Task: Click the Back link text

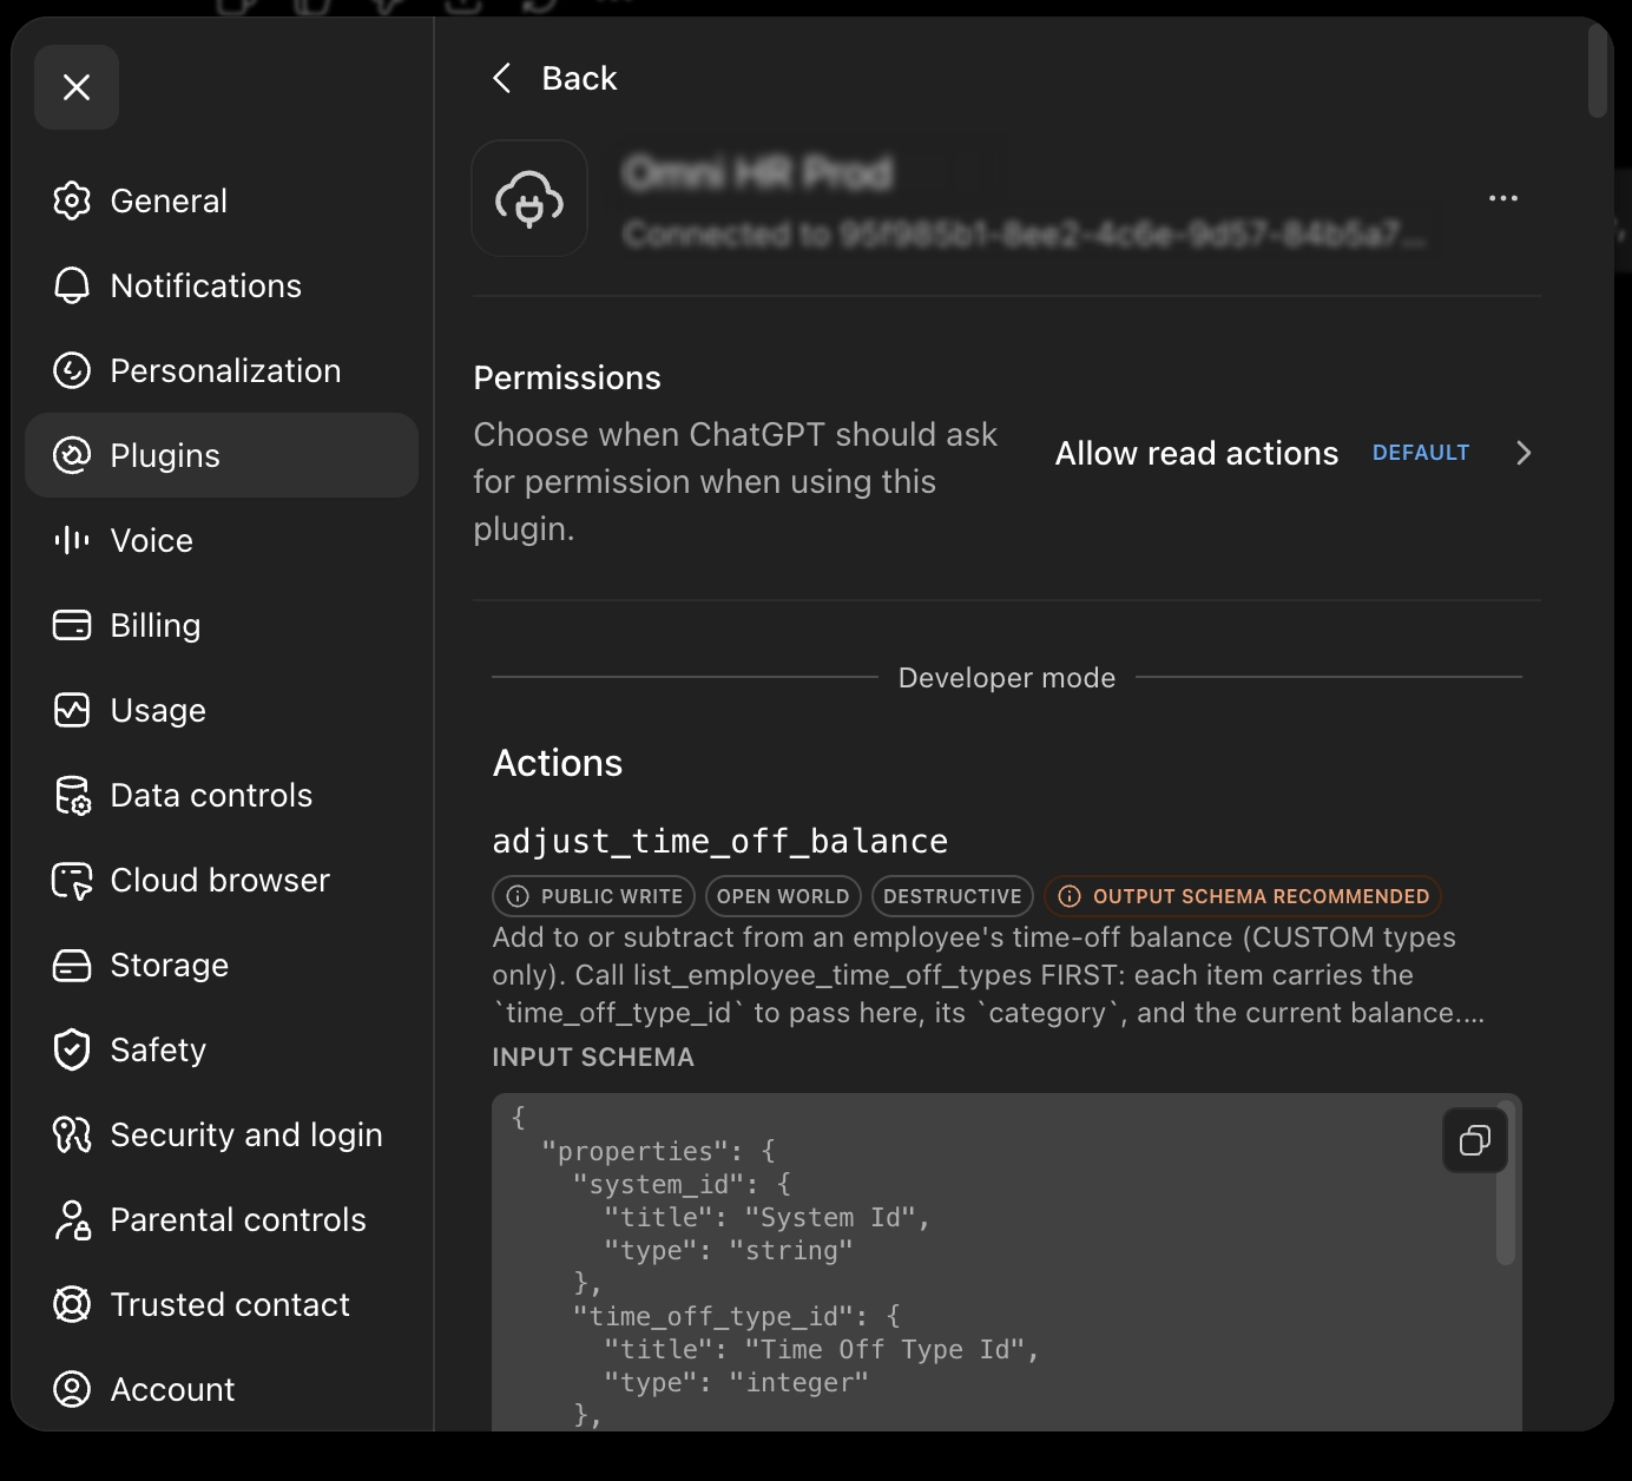Action: coord(579,78)
